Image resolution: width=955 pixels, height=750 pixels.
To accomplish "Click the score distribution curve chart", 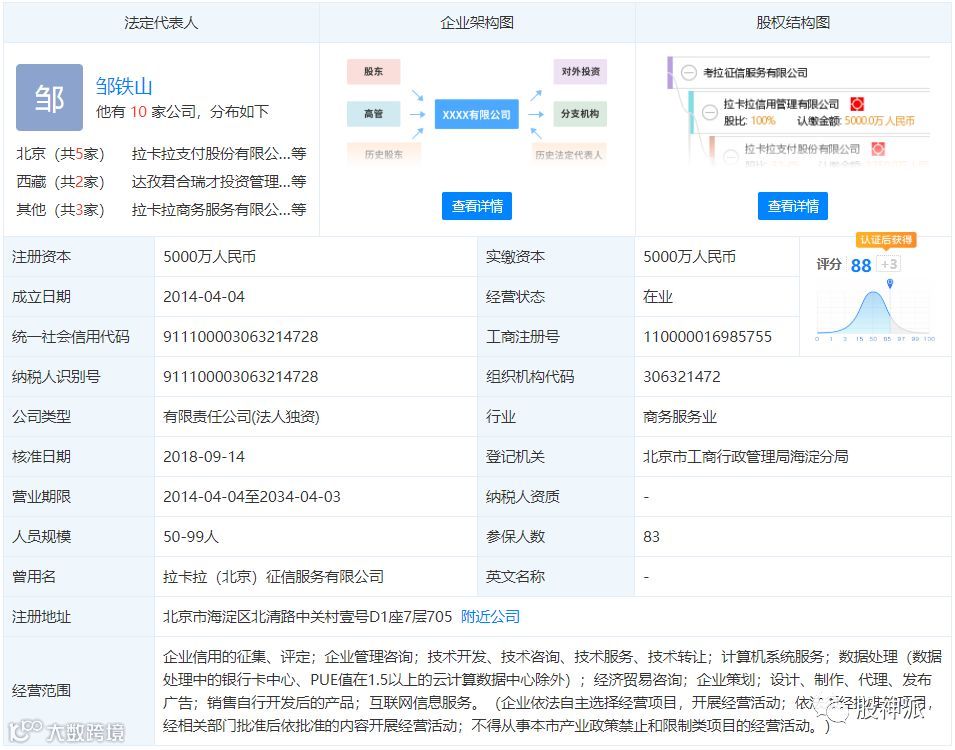I will 875,314.
